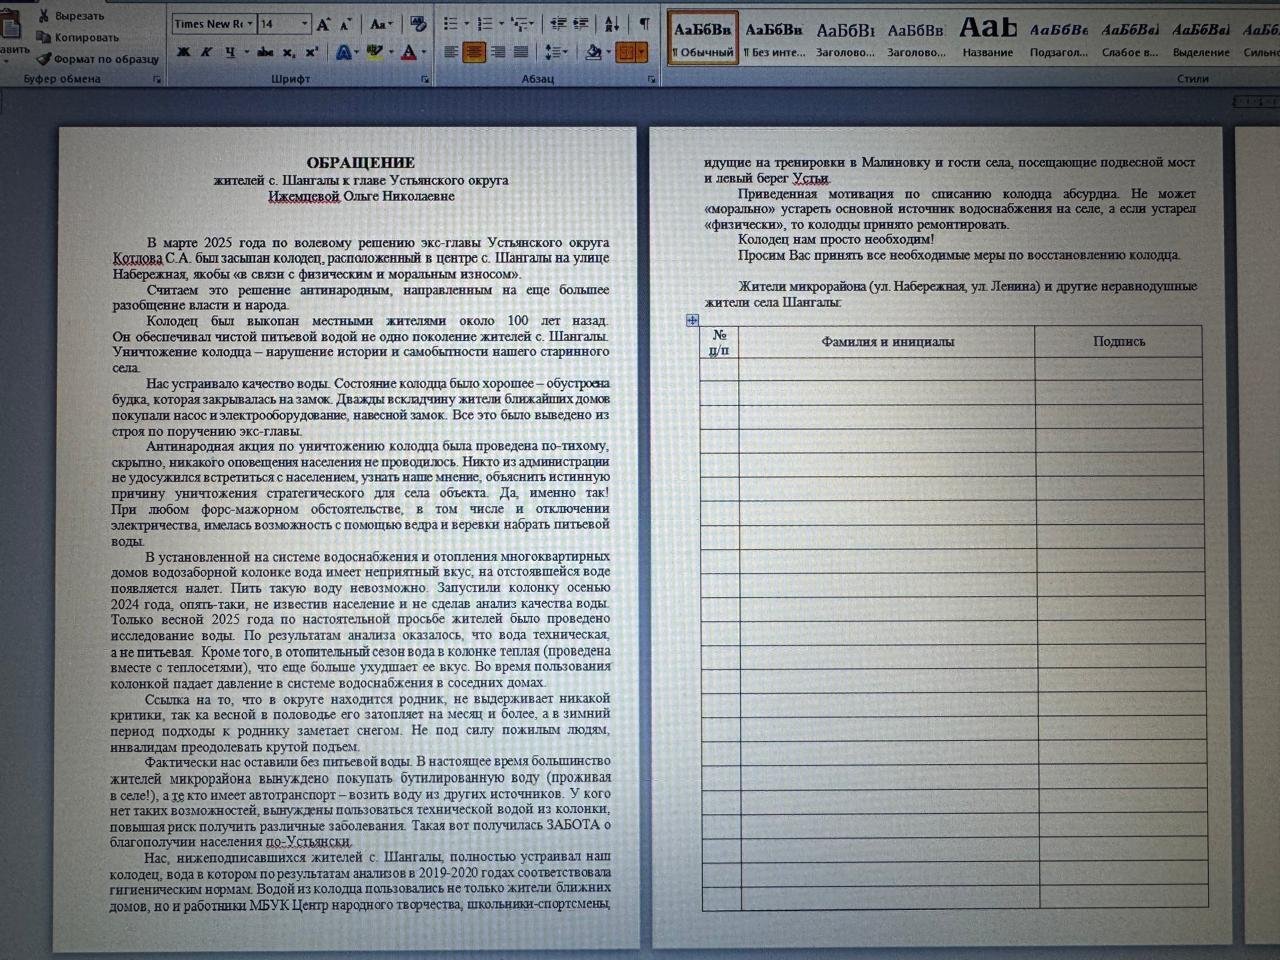1280x960 pixels.
Task: Toggle Subscript (x₂) formatting
Action: pos(289,52)
